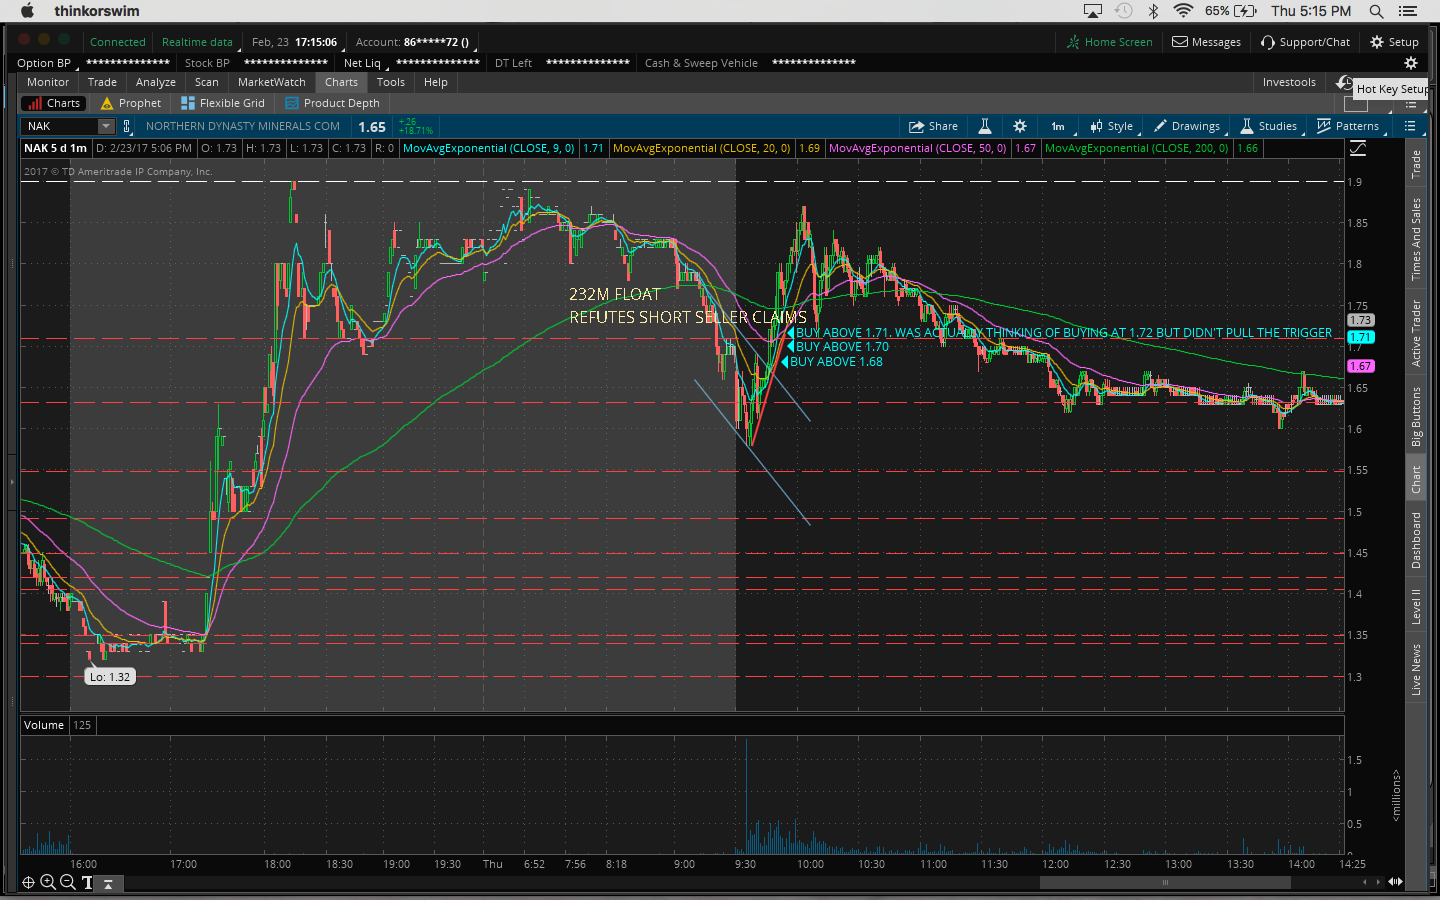Open macOS Spotlight search

(1376, 11)
